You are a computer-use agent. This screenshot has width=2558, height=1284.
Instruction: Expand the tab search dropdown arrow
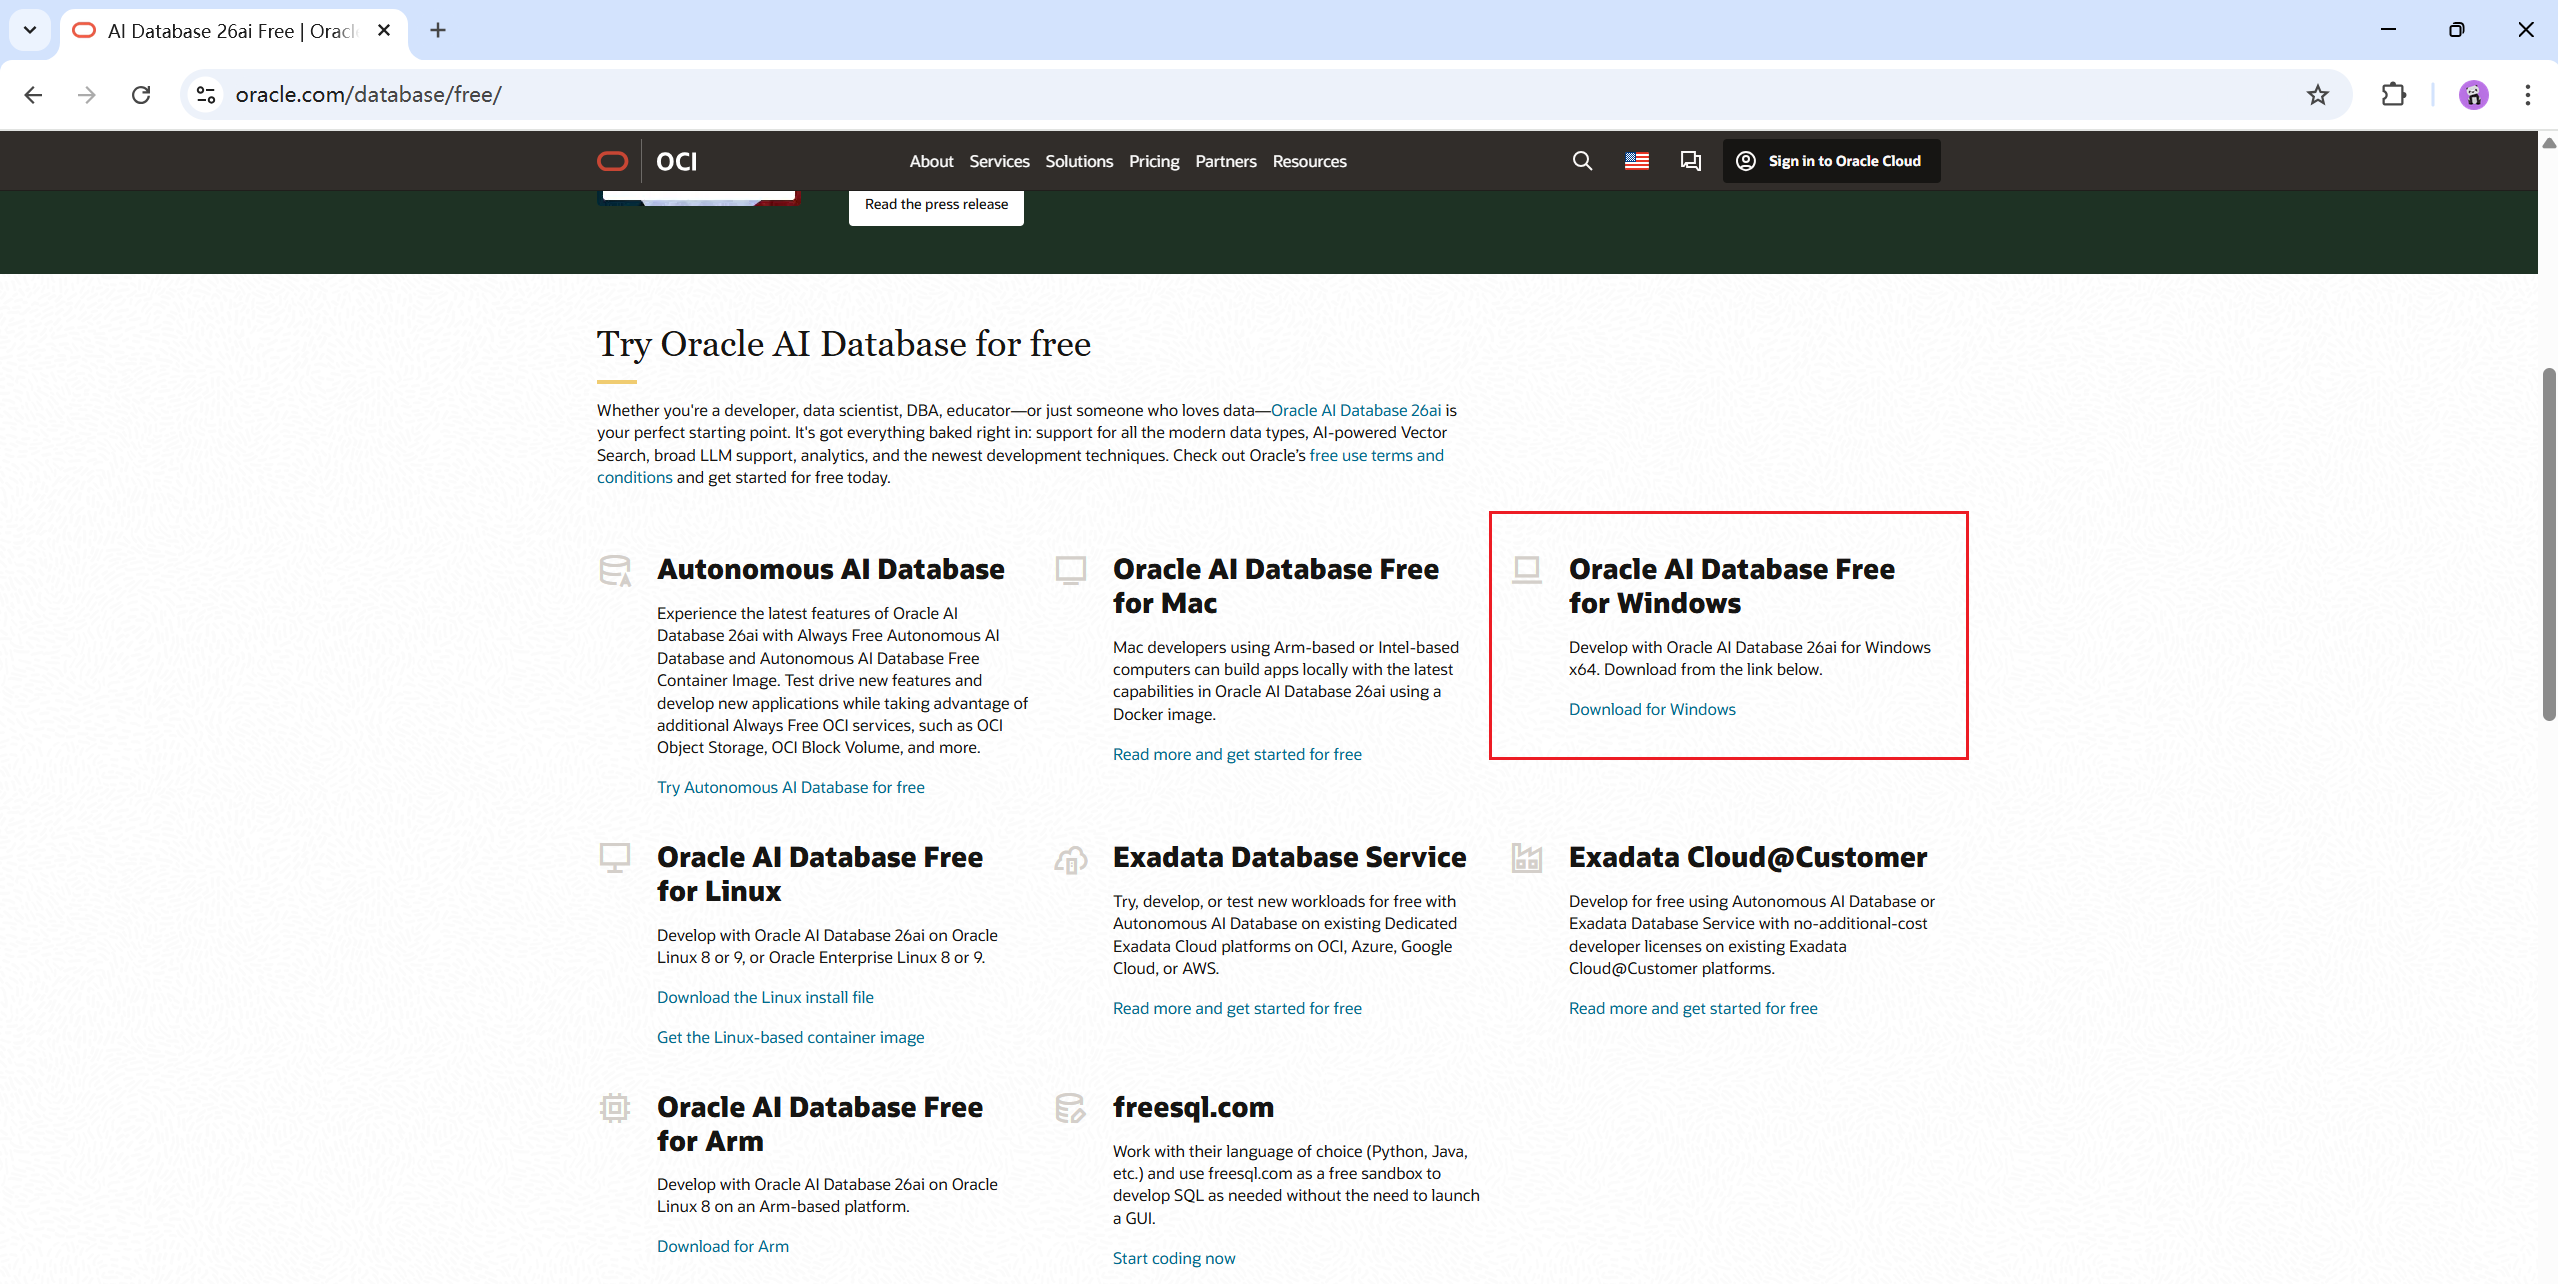coord(30,30)
